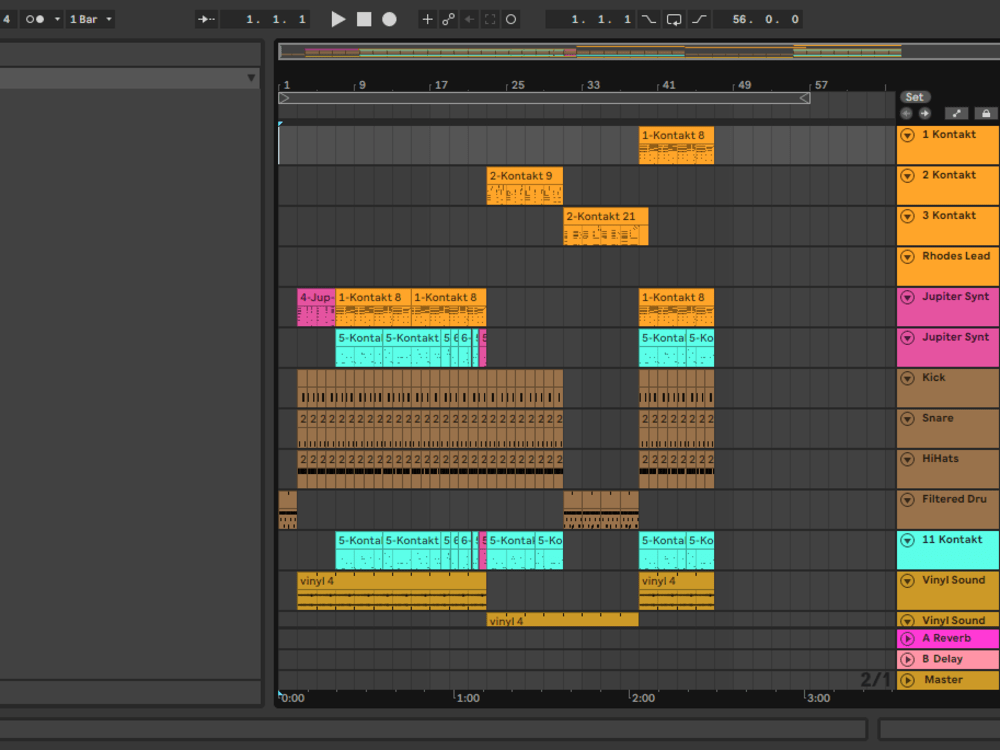Click Session Record circle icon
Viewport: 1000px width, 750px height.
511,19
